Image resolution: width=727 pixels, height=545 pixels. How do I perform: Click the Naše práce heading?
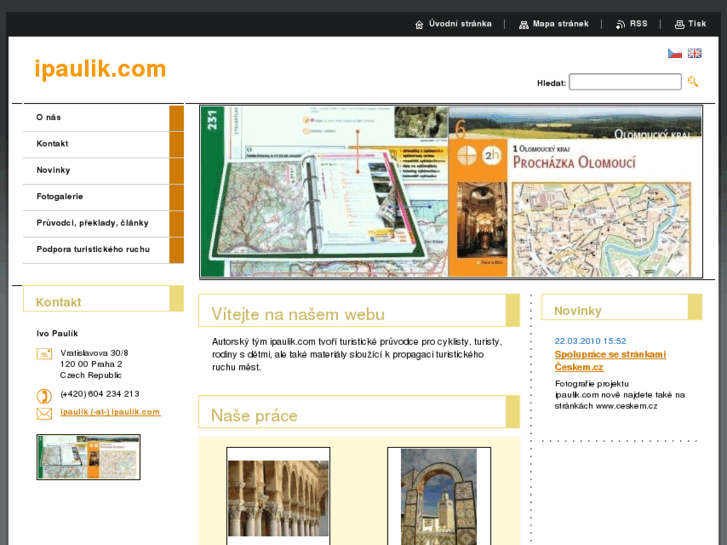(254, 416)
